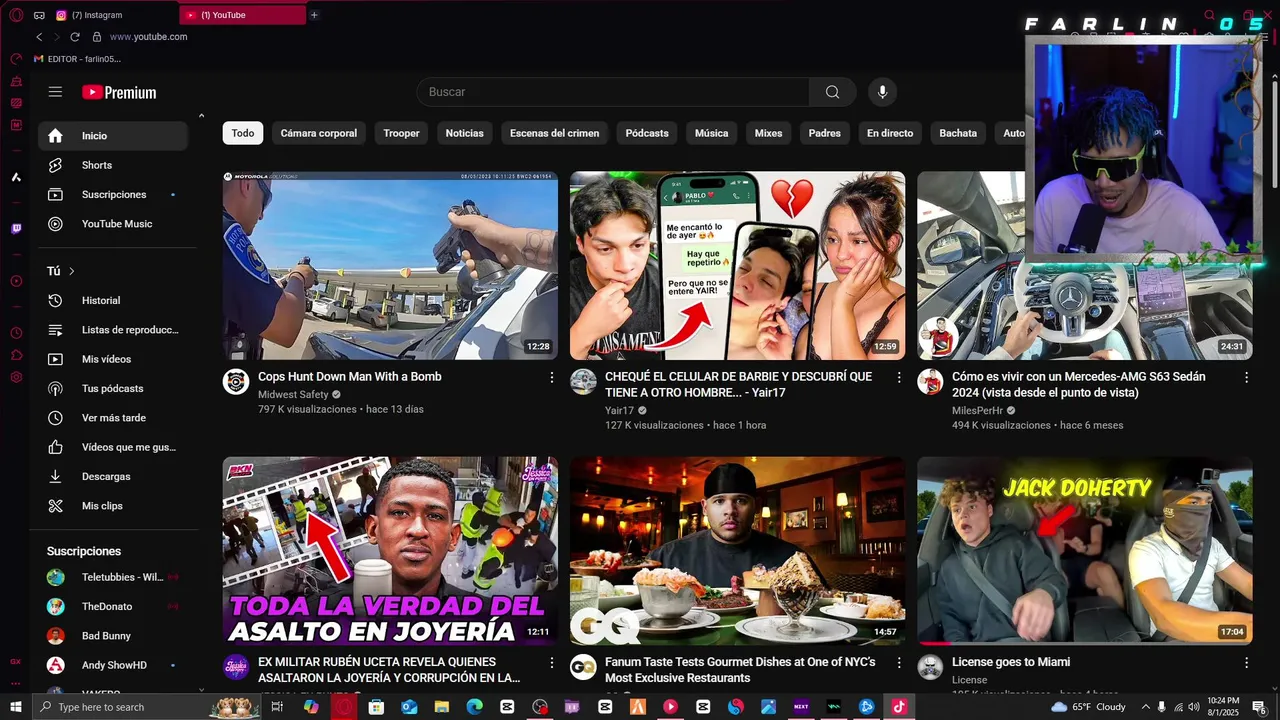Open options menu for Yair17 Barbie video

point(899,377)
